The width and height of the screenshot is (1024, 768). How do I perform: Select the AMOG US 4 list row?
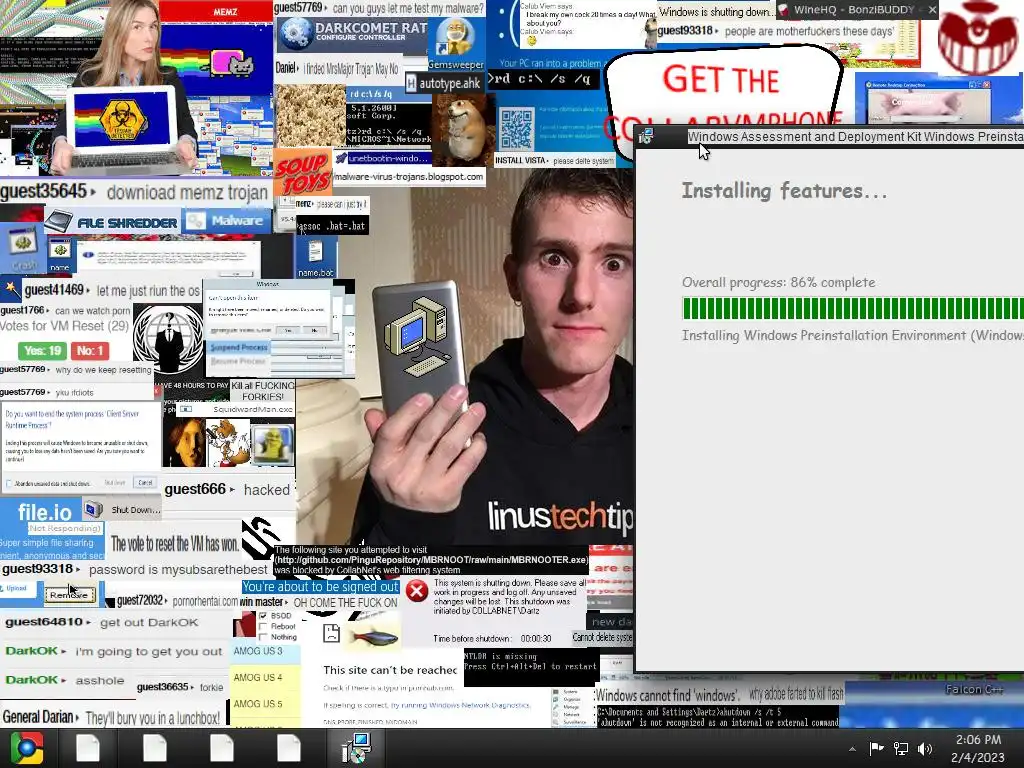pos(265,677)
